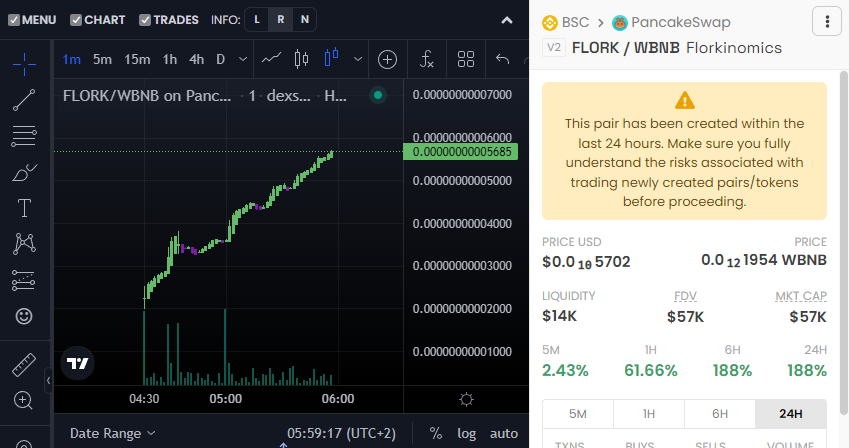
Task: Click the PancakeSwap logo icon
Action: [x=619, y=23]
